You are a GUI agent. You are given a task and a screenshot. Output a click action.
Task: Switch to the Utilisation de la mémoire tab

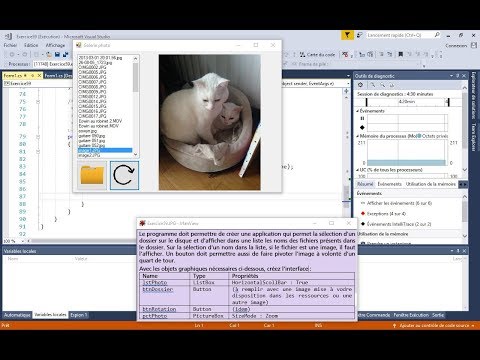(x=430, y=184)
